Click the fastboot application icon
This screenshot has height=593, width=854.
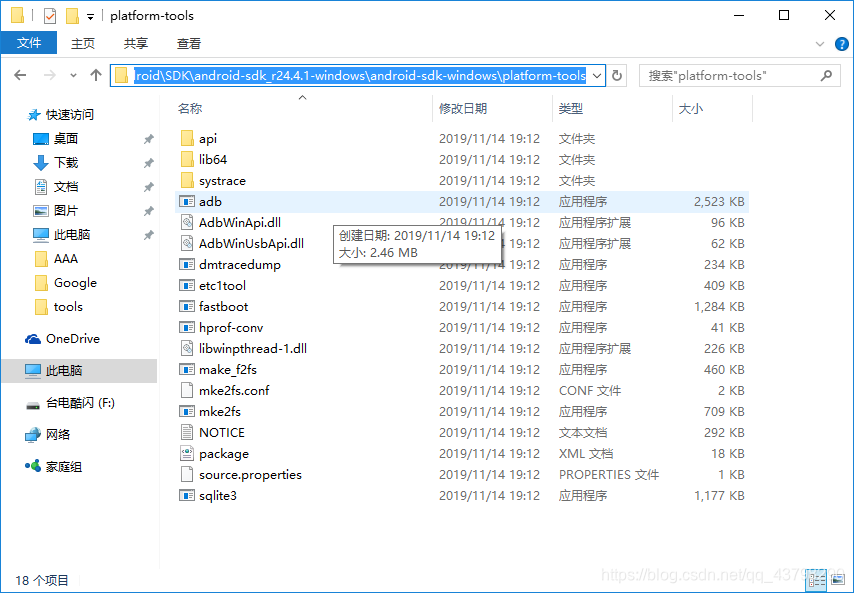187,307
